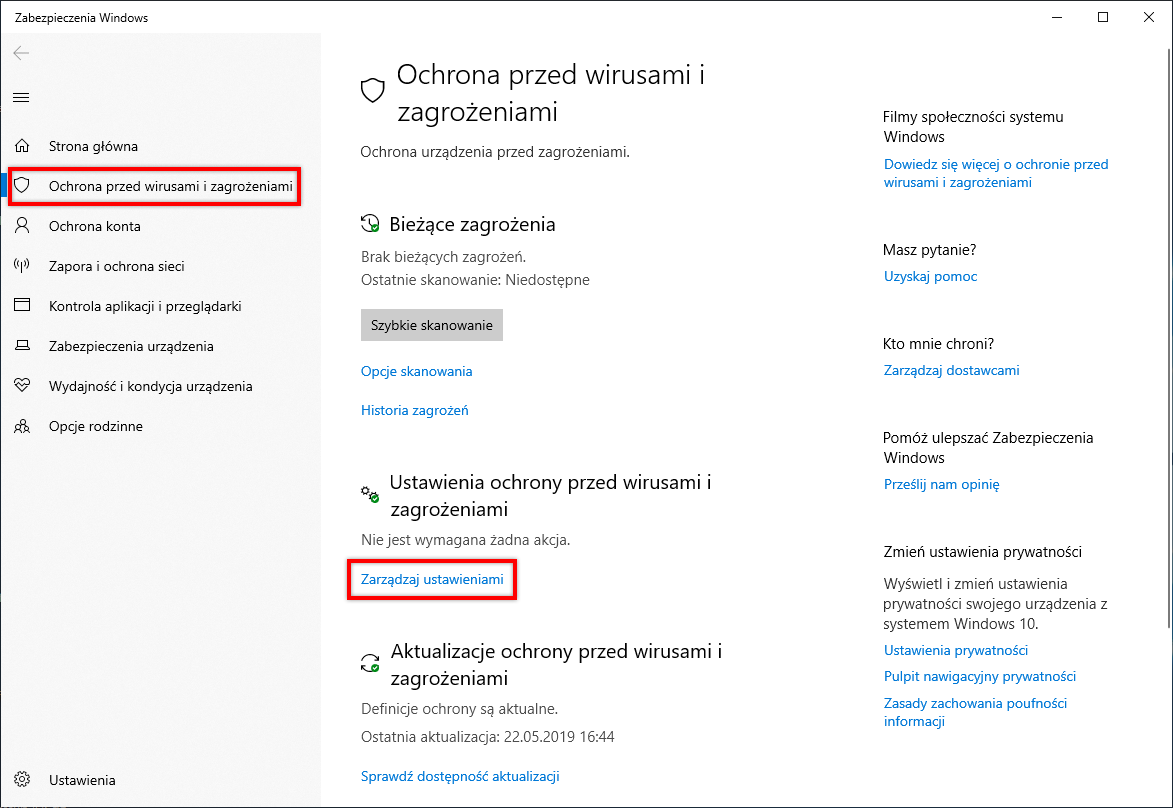This screenshot has width=1173, height=808.
Task: Click the network signal icon for Zapora
Action: [22, 266]
